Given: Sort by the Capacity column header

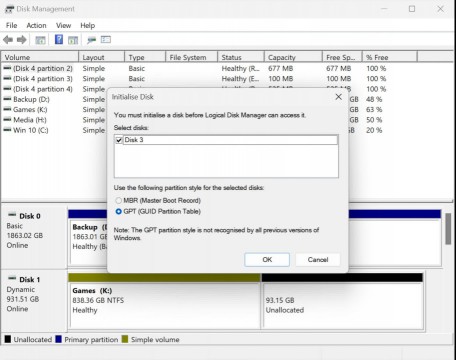Looking at the screenshot, I should tap(293, 57).
